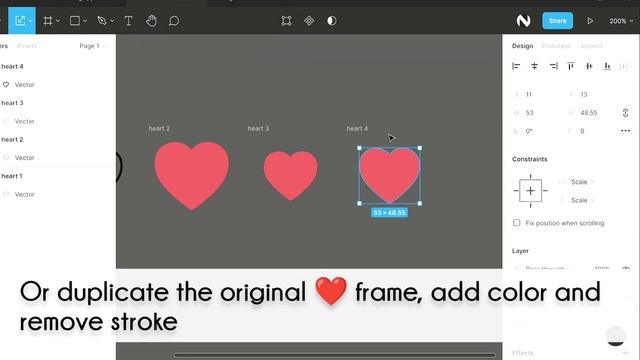Select the Frame tool

(x=48, y=21)
